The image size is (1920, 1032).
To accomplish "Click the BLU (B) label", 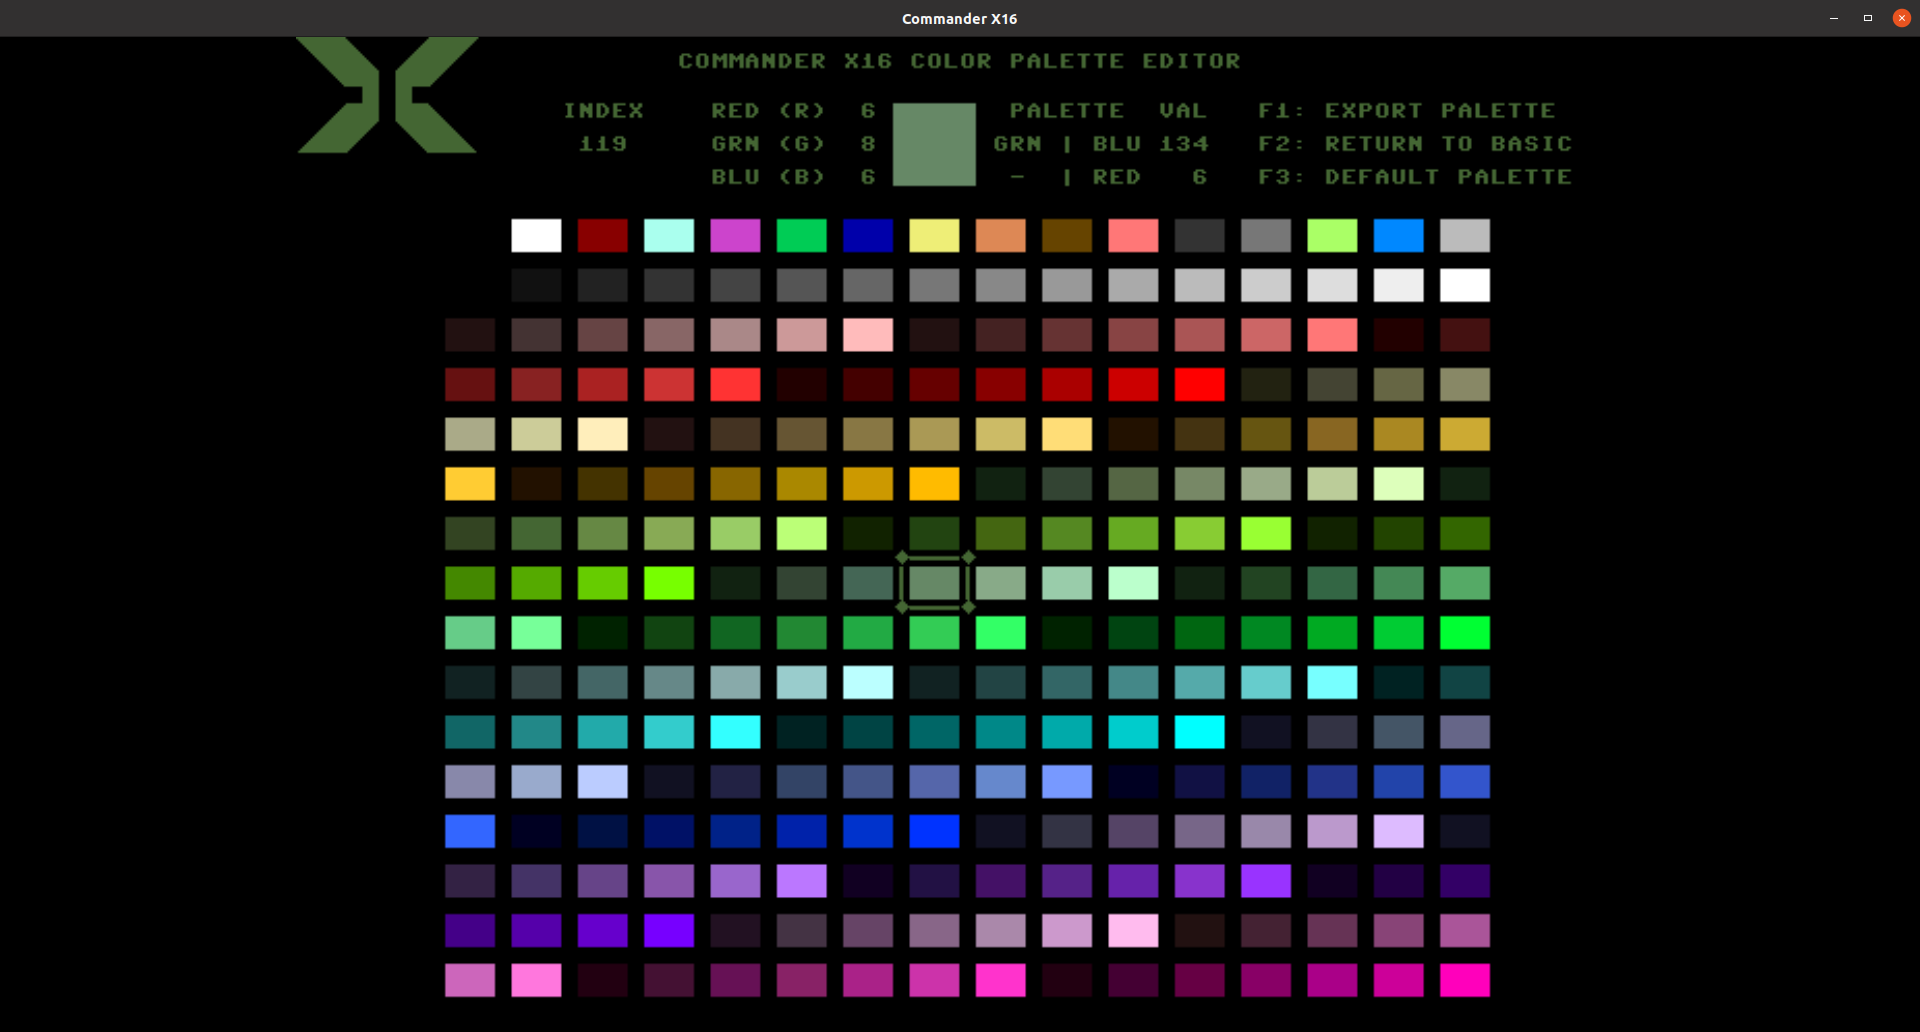I will coord(768,177).
